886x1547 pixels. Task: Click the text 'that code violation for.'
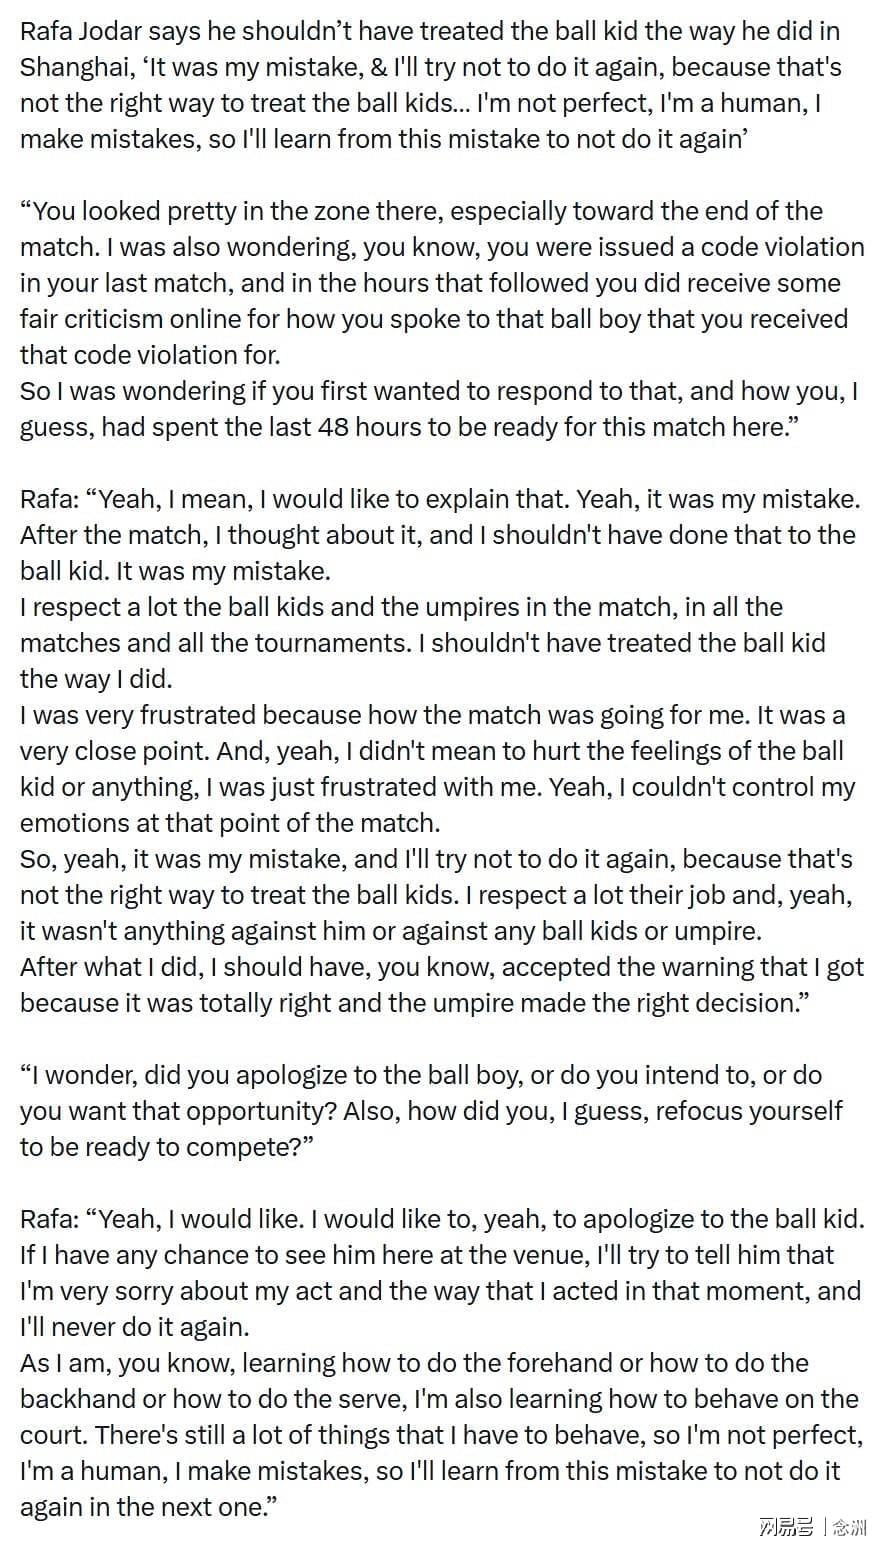(150, 355)
